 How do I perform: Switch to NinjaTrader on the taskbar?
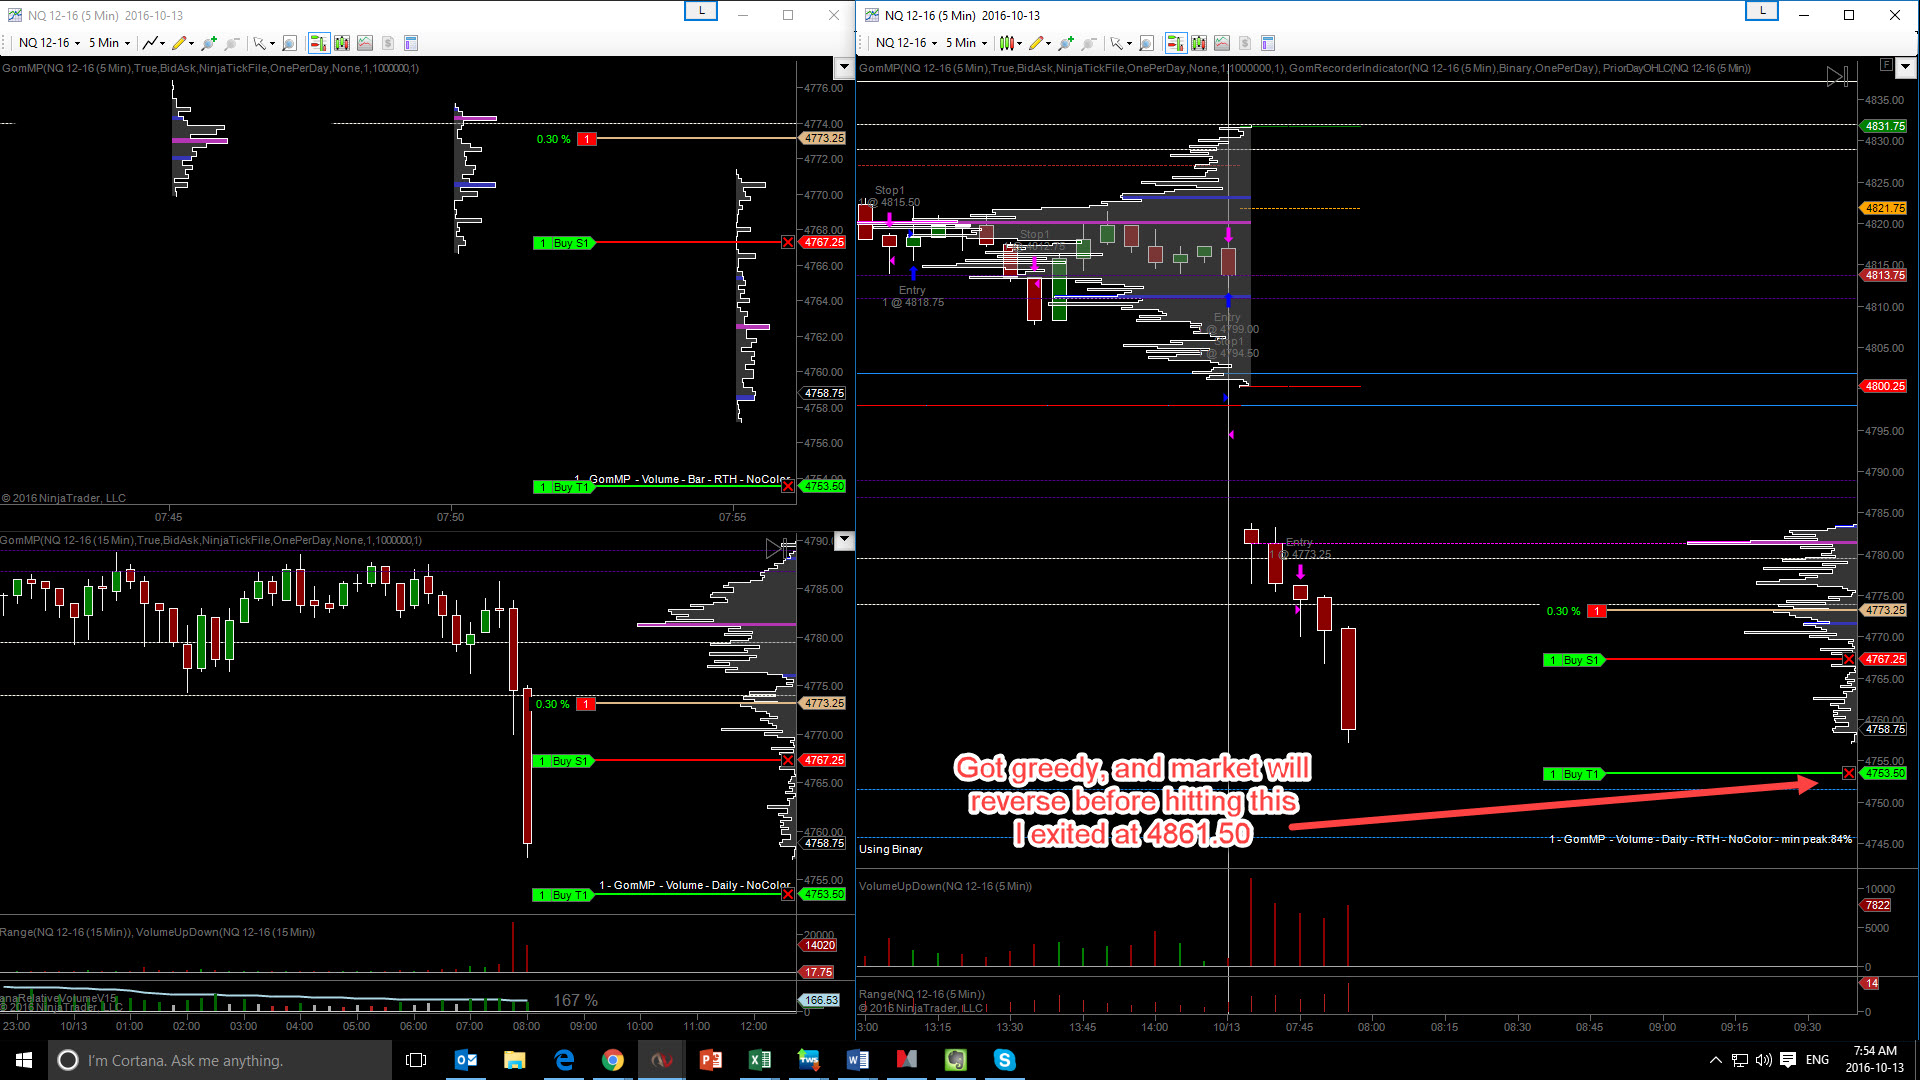662,1060
